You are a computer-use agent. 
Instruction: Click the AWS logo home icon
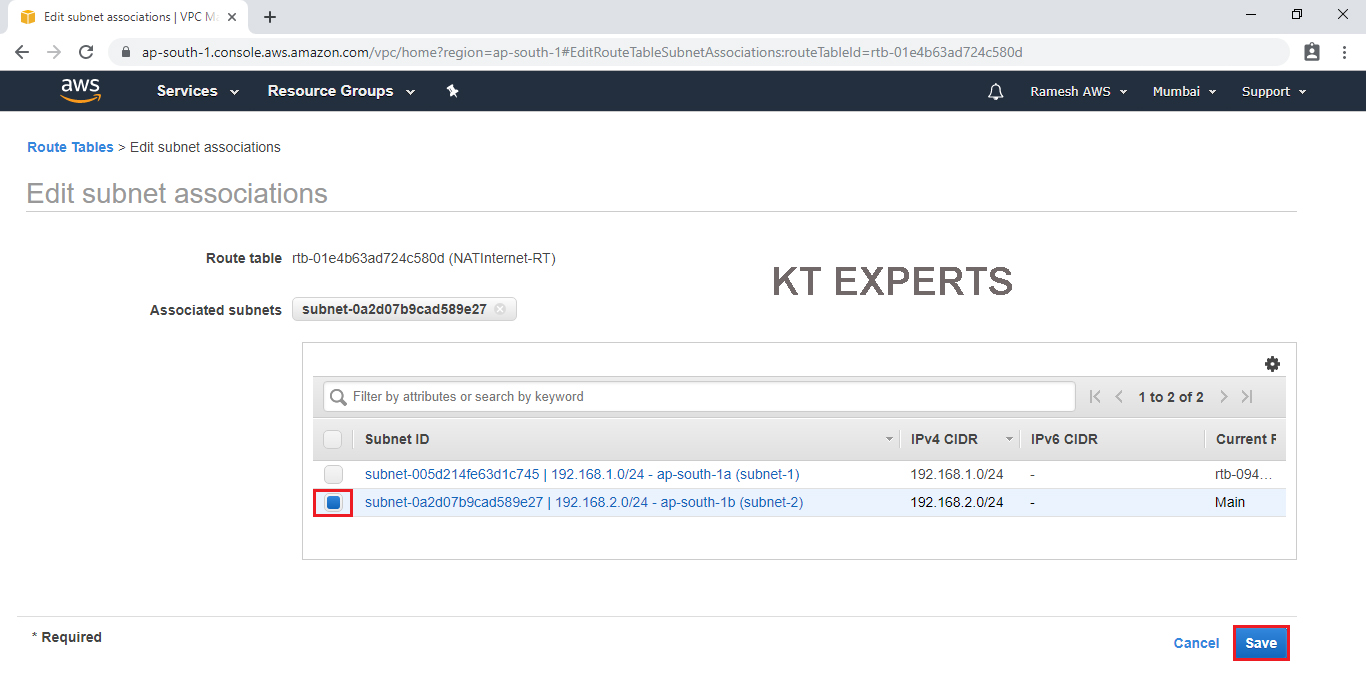click(x=80, y=91)
